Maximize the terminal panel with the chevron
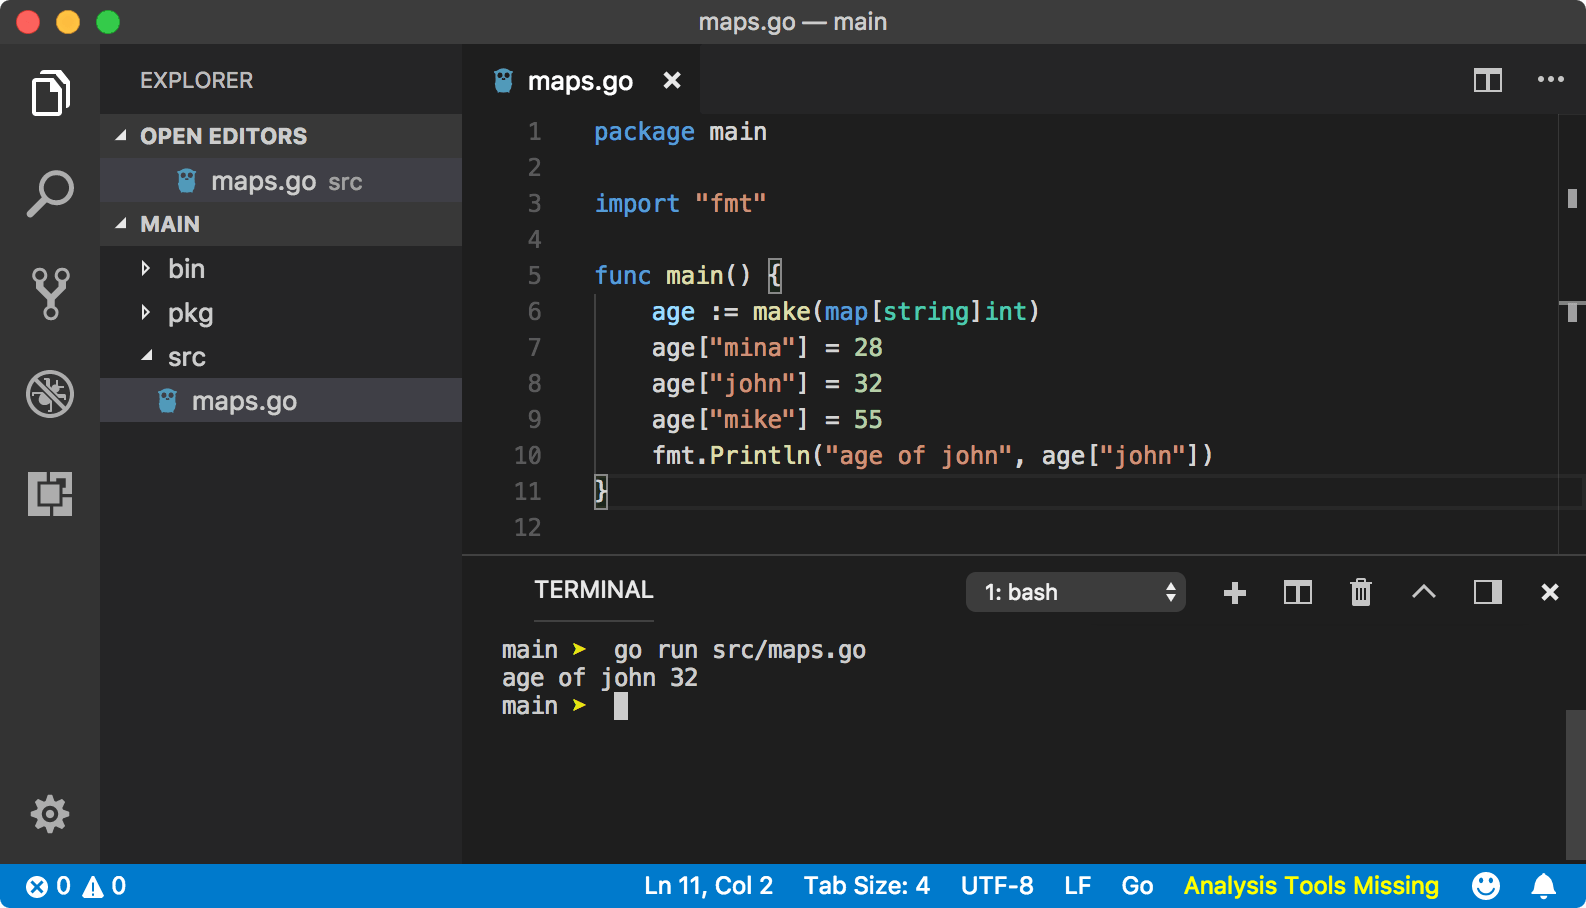The width and height of the screenshot is (1586, 908). point(1424,592)
